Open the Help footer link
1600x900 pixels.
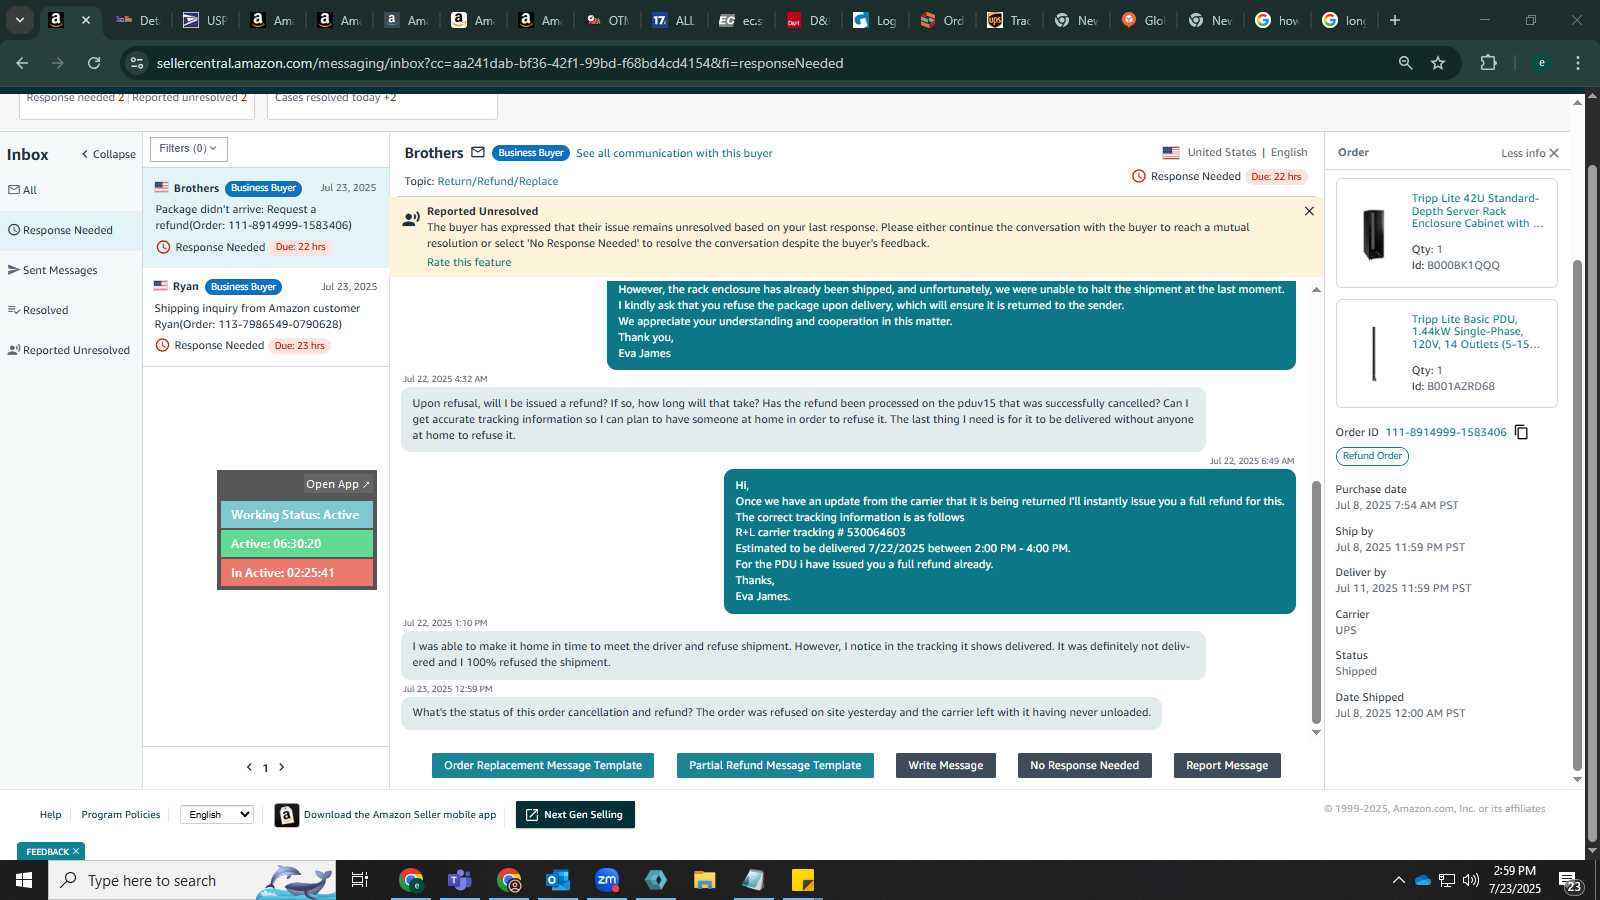(x=51, y=815)
